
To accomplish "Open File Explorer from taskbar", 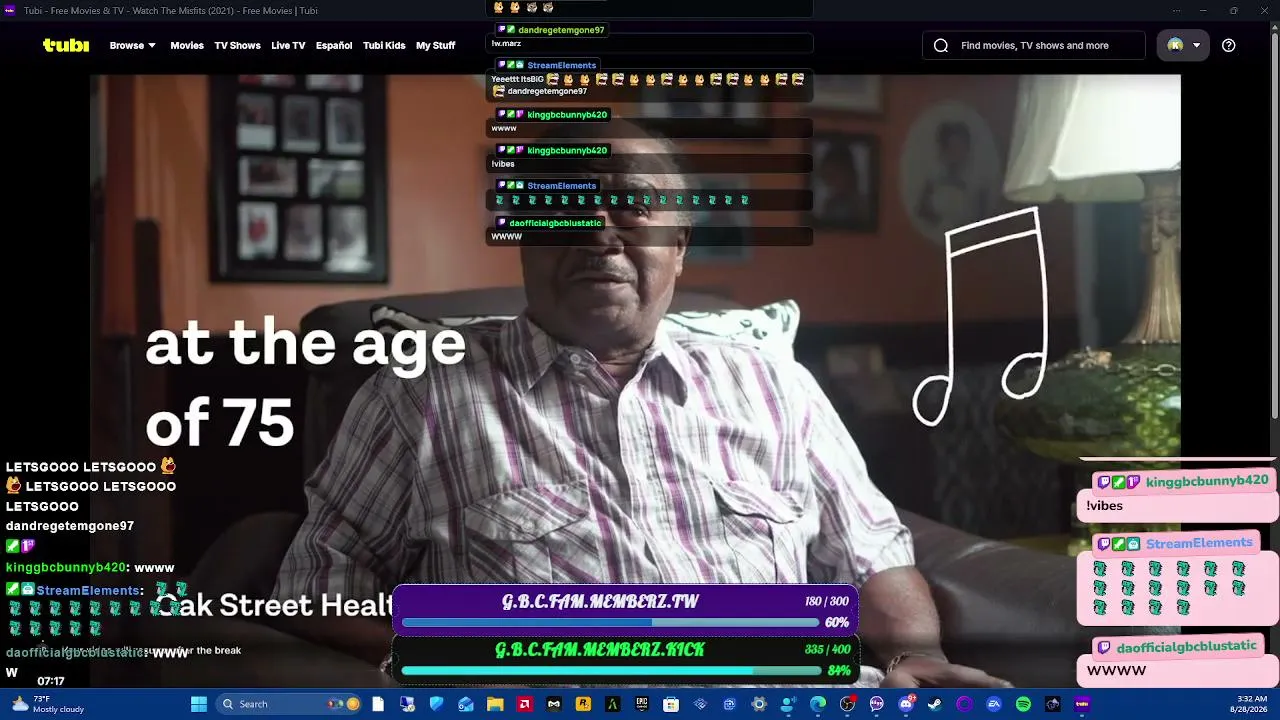I will tap(495, 704).
